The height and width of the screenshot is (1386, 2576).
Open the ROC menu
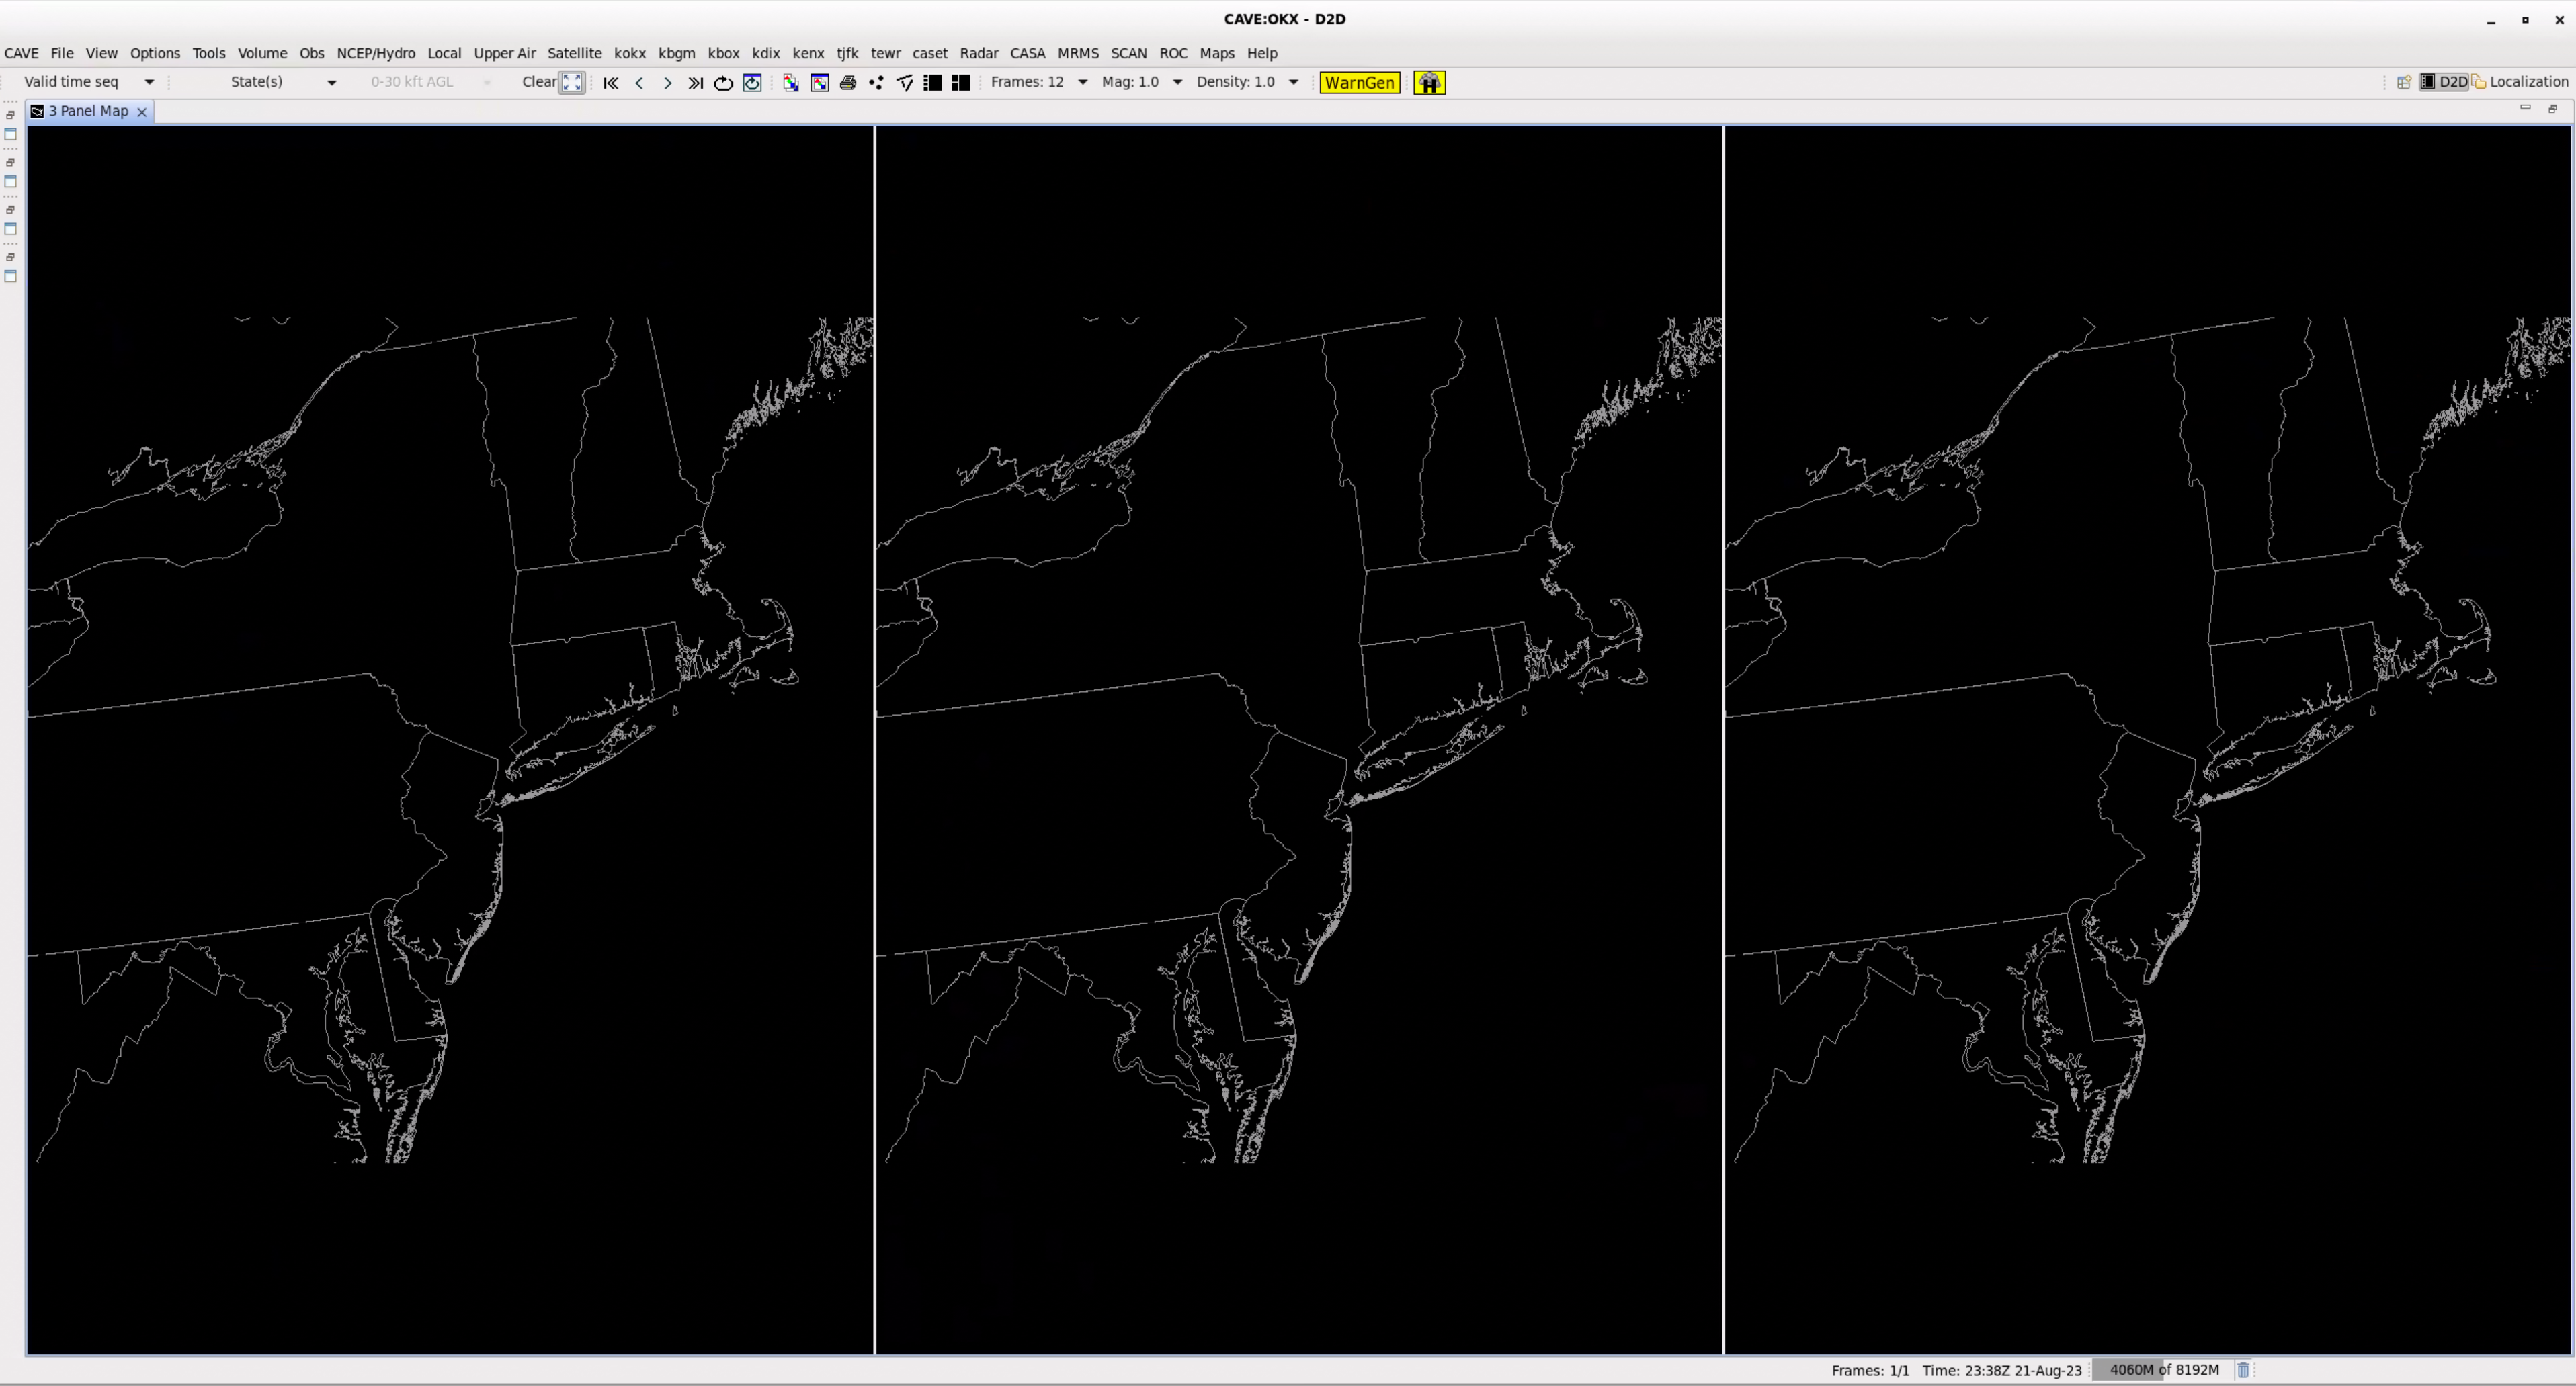1173,54
